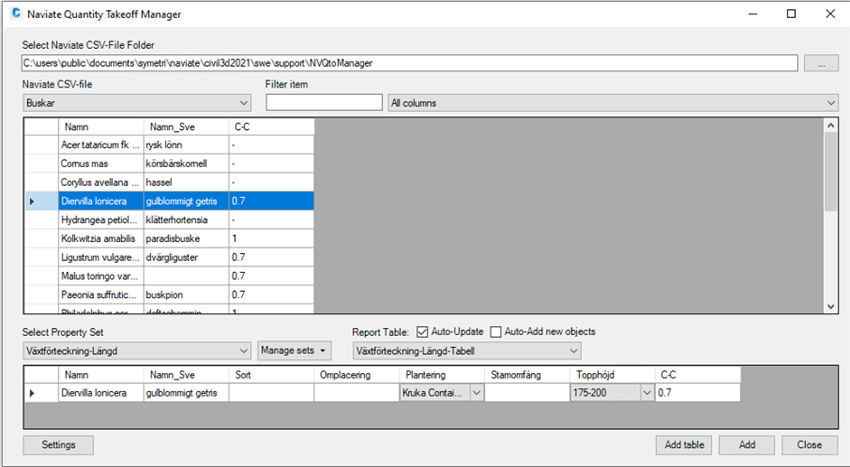Viewport: 850px width, 467px height.
Task: Click the CSV-file folder path field
Action: [410, 63]
